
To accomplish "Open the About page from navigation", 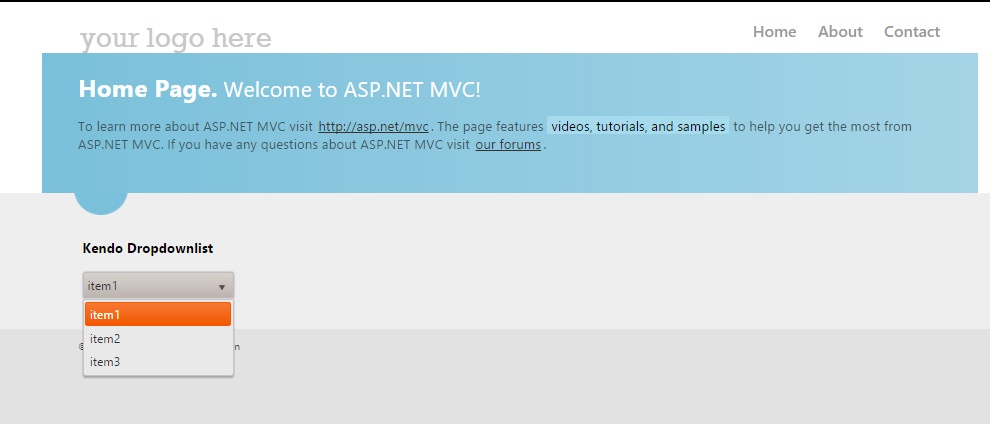I will 840,32.
